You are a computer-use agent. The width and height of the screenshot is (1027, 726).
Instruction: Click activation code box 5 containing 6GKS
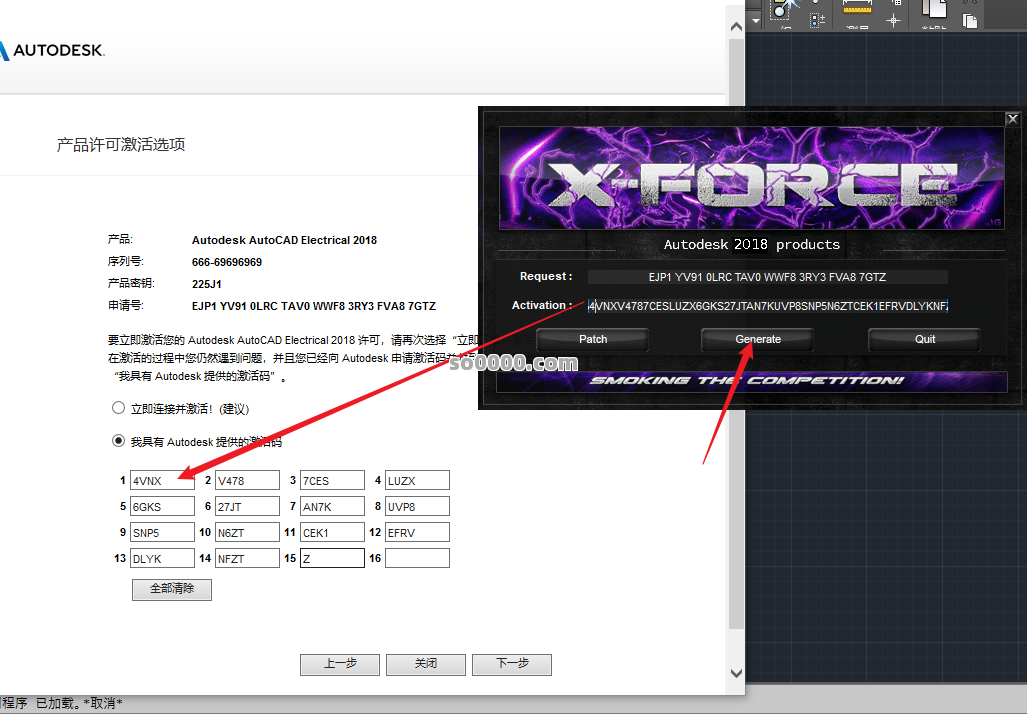tap(162, 506)
